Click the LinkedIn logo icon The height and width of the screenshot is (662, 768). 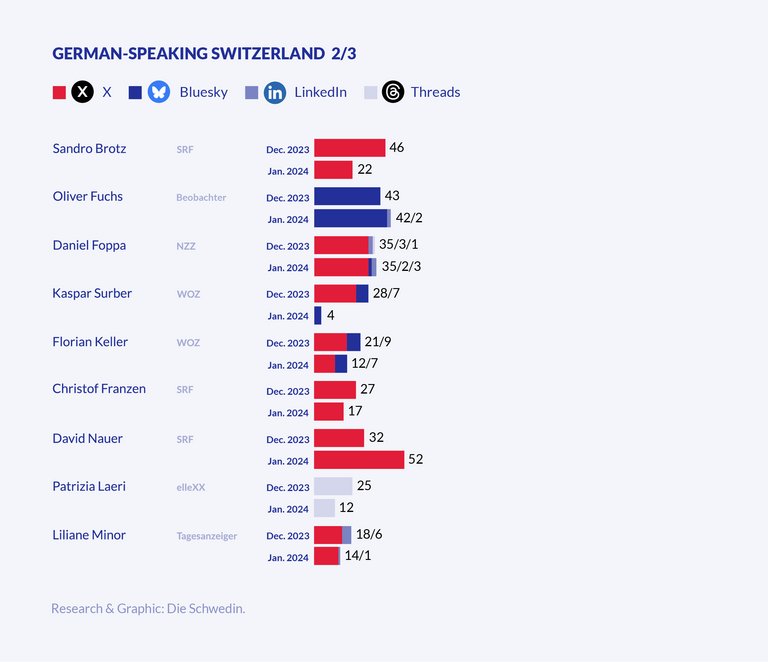click(x=275, y=92)
